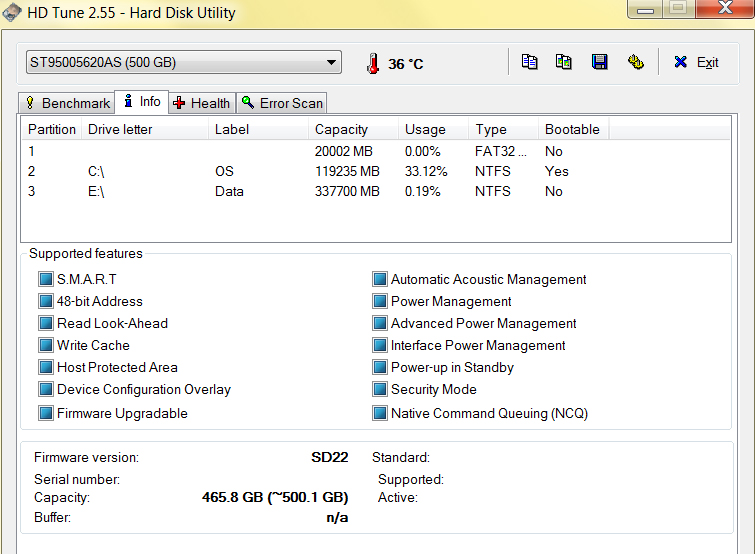Toggle the S.M.A.R.T checkbox
The width and height of the screenshot is (755, 554).
[x=46, y=279]
